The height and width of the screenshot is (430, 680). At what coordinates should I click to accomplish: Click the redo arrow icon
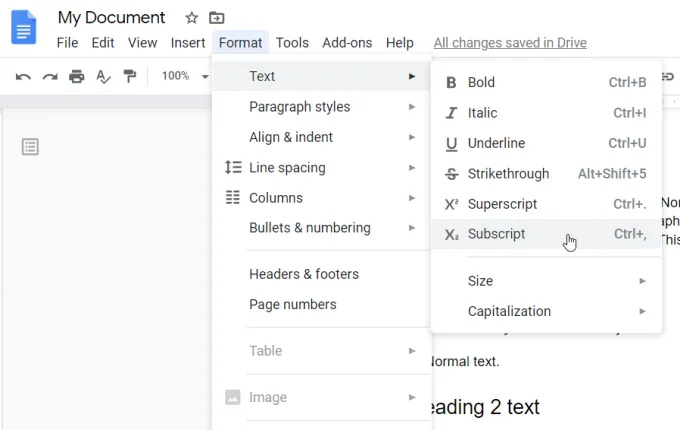click(x=49, y=76)
